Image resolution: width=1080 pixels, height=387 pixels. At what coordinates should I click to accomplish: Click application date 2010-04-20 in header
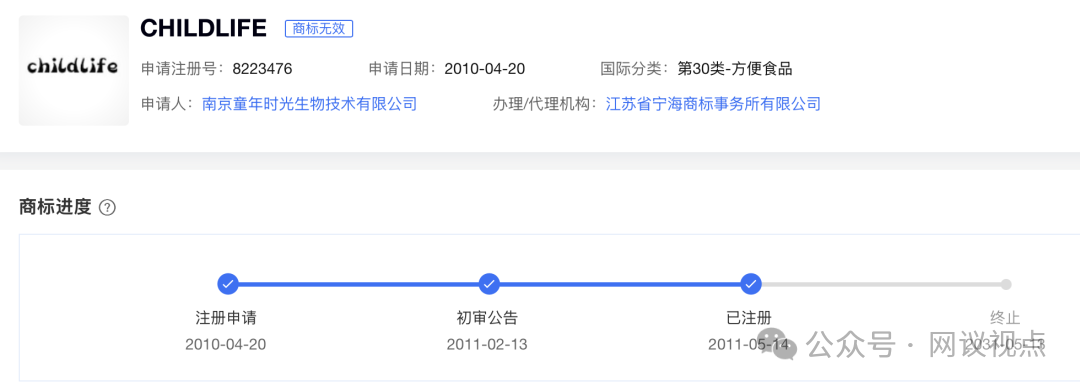click(x=485, y=69)
